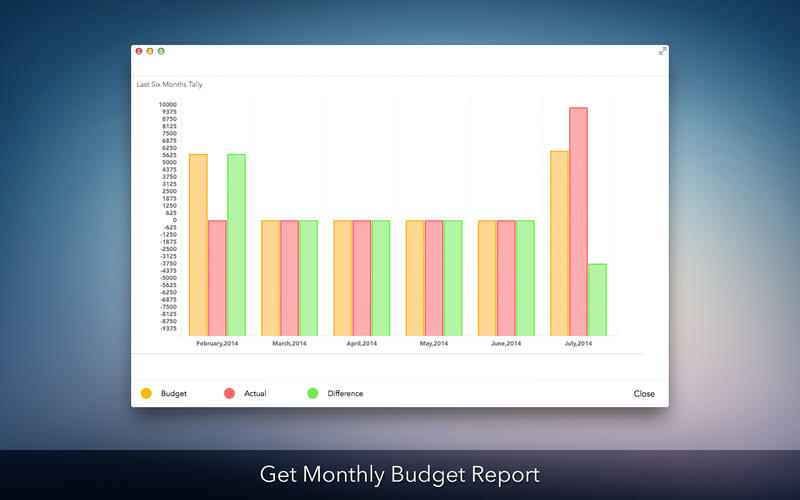Viewport: 800px width, 500px height.
Task: Click the May,2014 axis label
Action: click(434, 343)
